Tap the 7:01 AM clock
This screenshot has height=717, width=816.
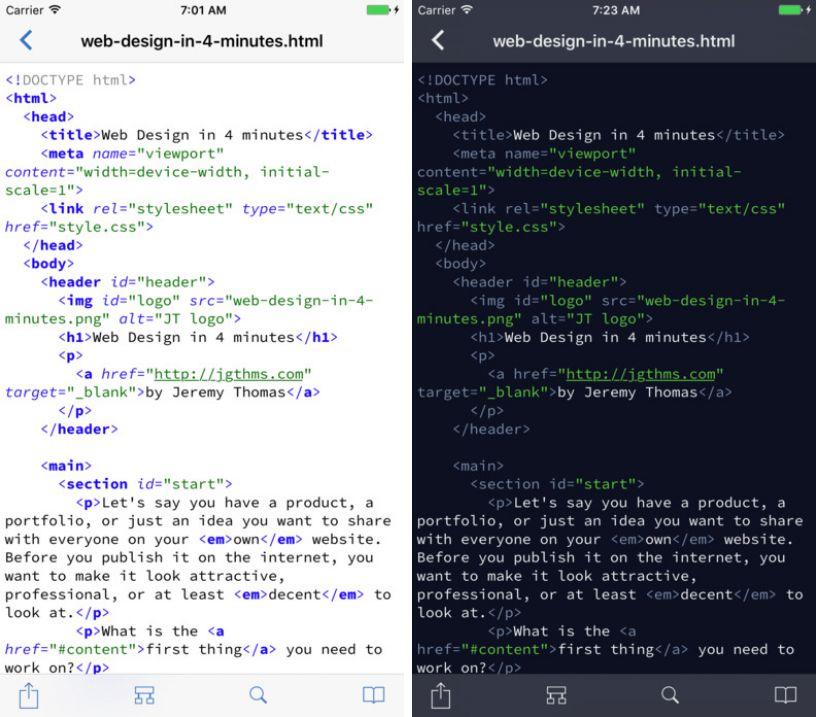click(203, 10)
